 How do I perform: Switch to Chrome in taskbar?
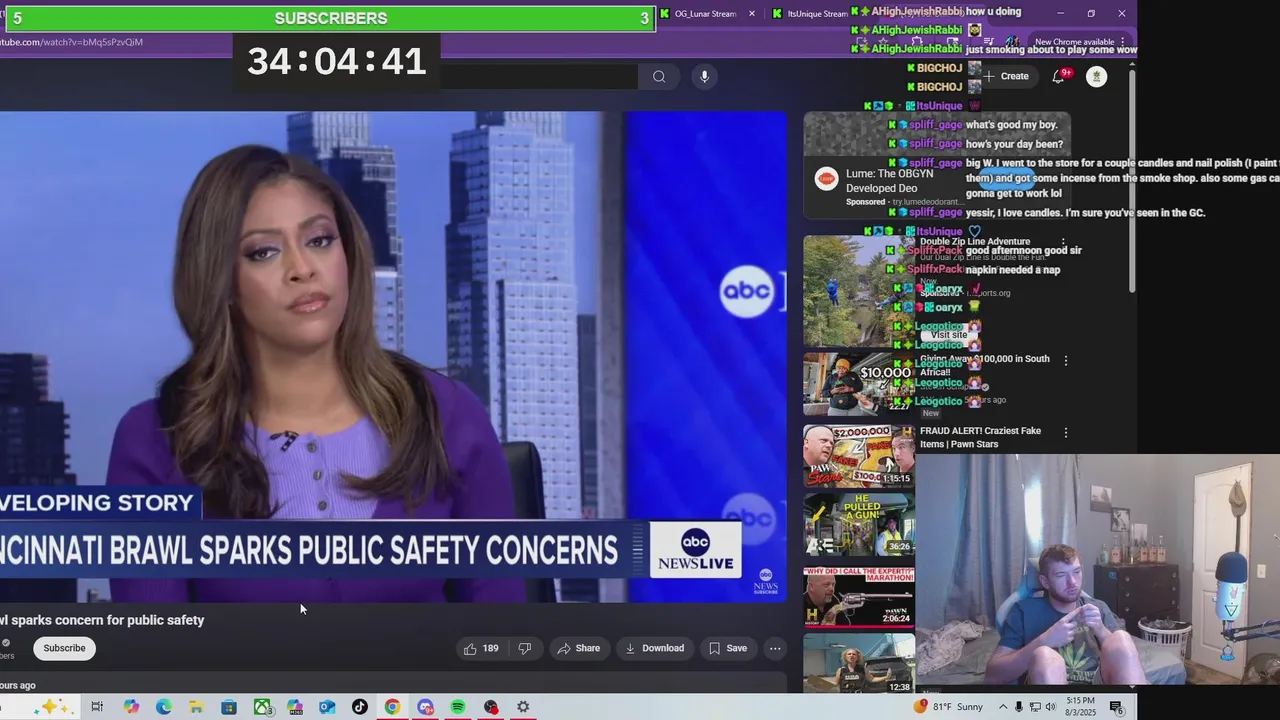coord(392,707)
